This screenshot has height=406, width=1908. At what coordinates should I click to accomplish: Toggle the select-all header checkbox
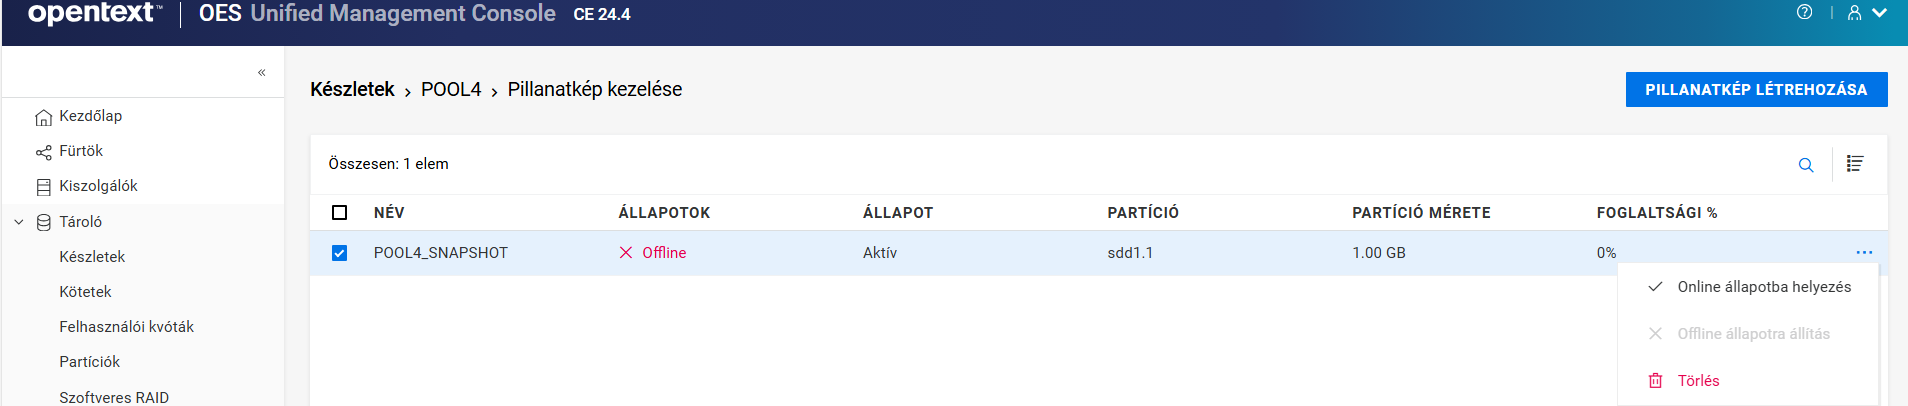click(x=340, y=213)
